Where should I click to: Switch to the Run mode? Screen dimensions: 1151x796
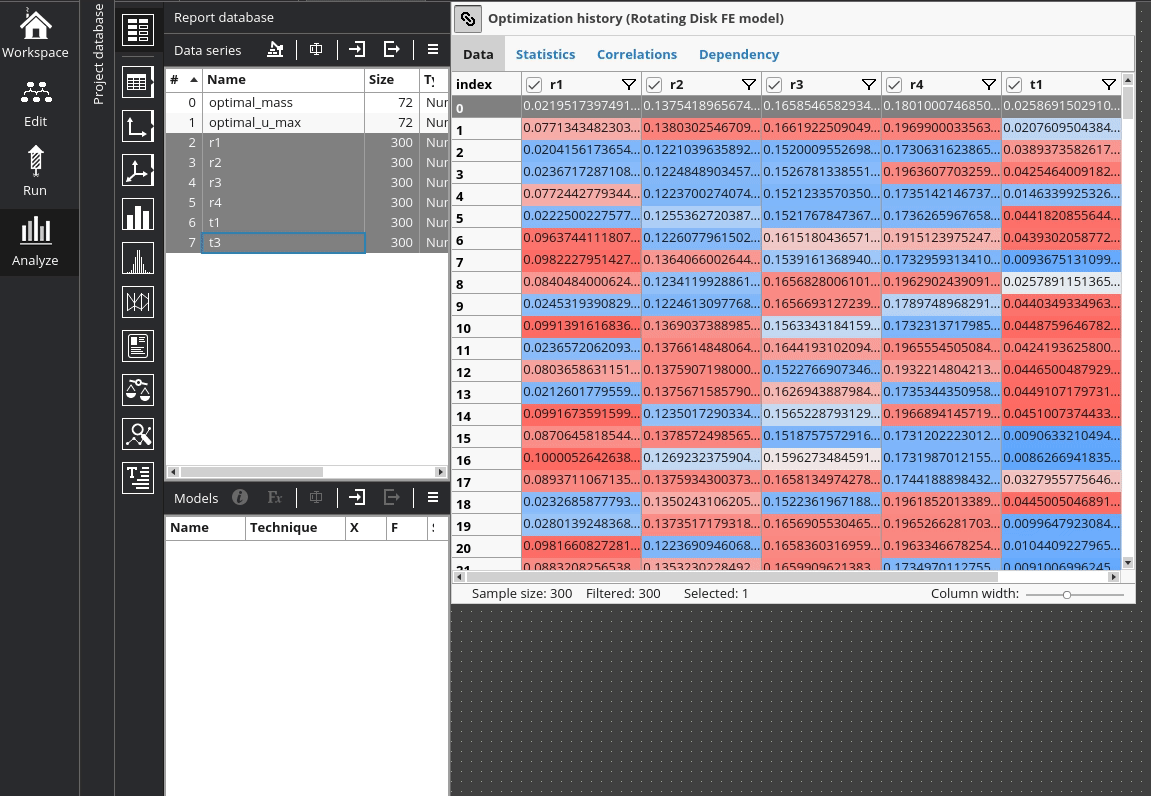35,172
